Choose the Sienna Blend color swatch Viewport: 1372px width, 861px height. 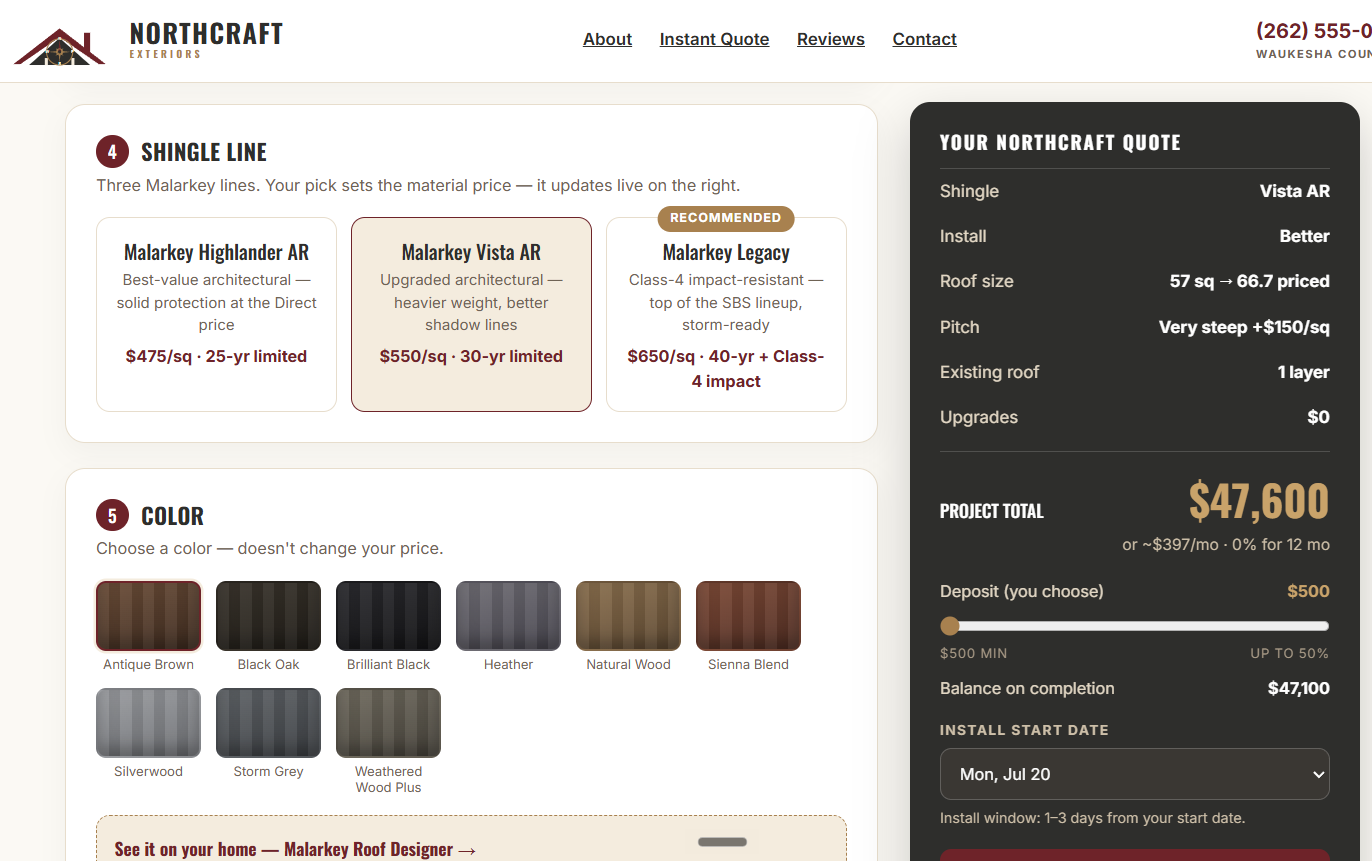(748, 616)
